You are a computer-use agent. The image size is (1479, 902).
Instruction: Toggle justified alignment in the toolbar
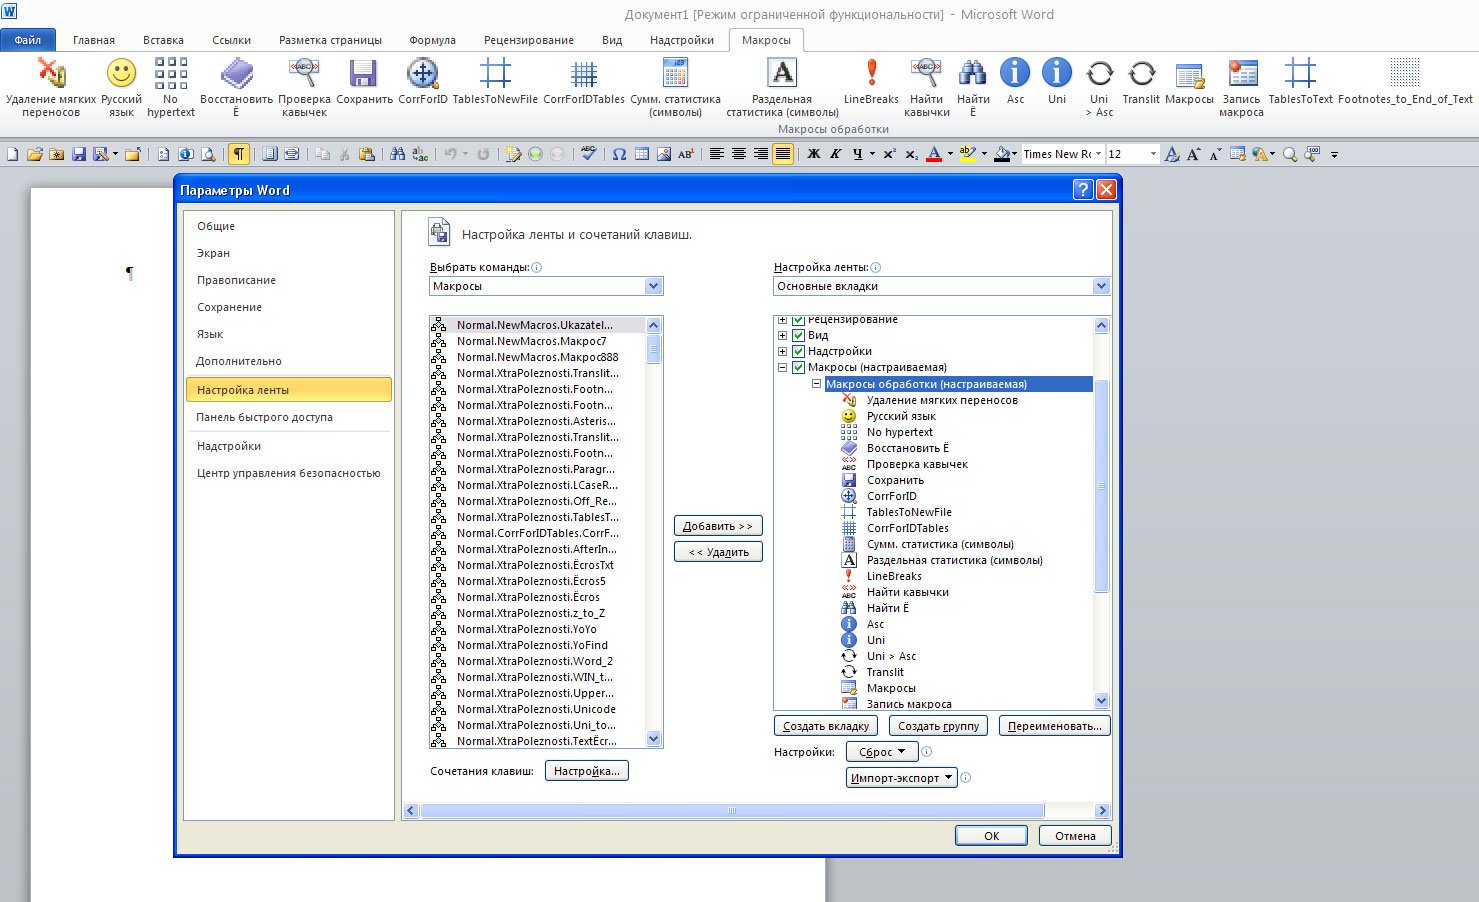pos(783,154)
